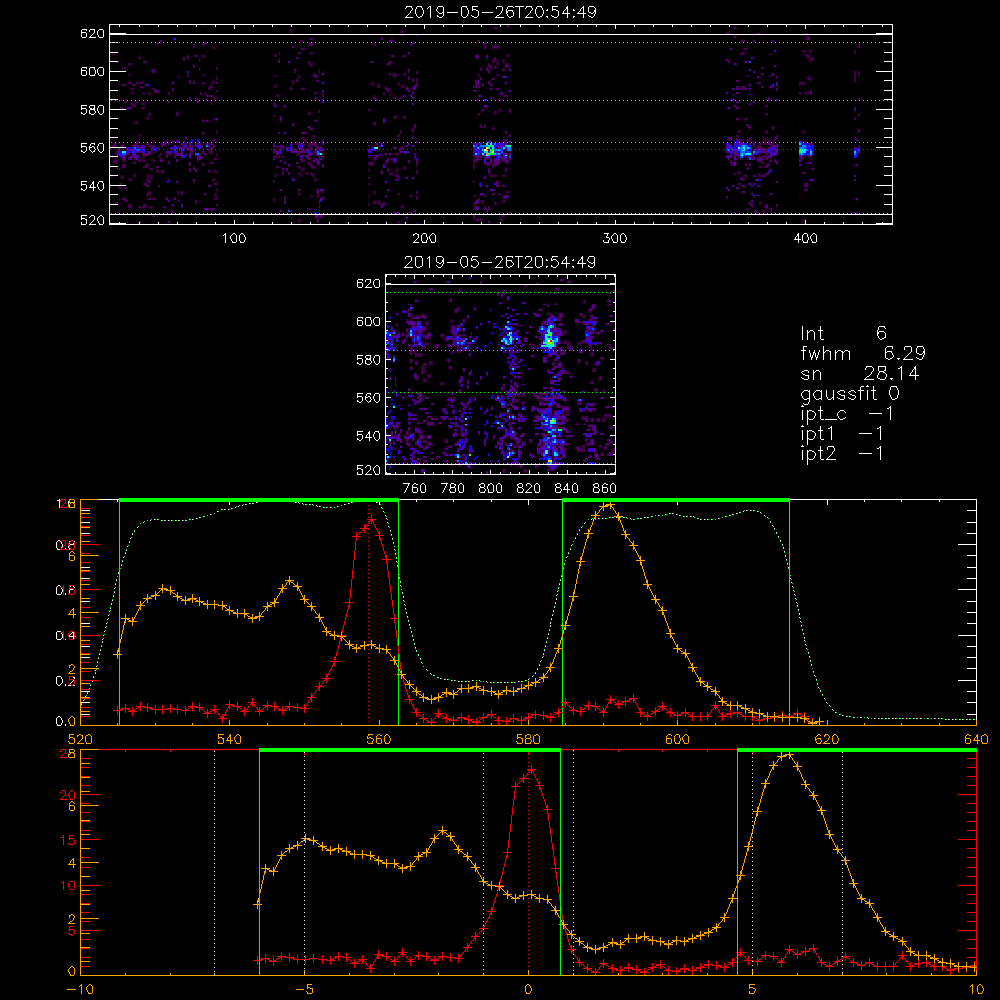Click y-axis label 540 of top spectrogram
Viewport: 1000px width, 1000px height.
pyautogui.click(x=92, y=186)
